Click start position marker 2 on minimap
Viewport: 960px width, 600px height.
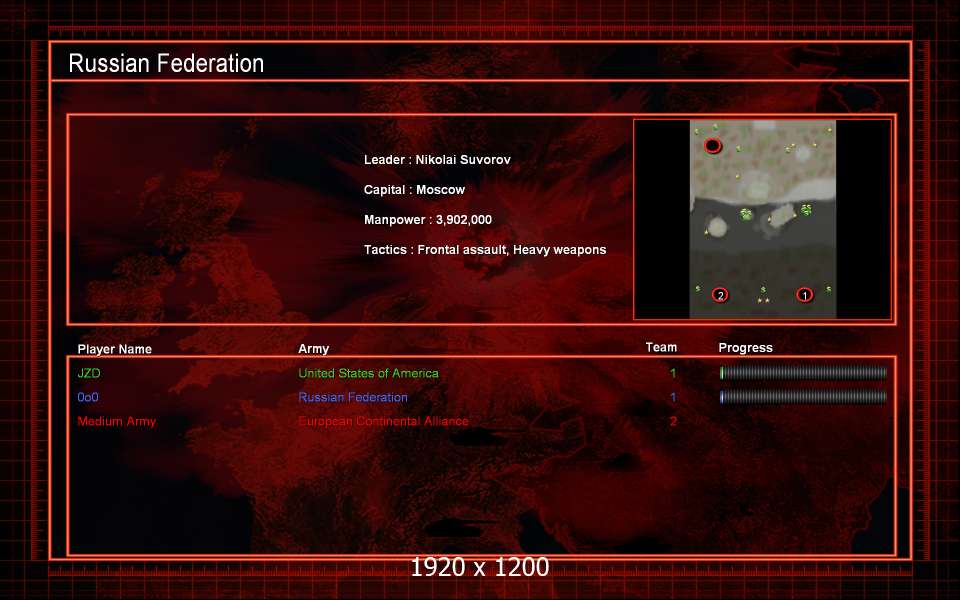tap(720, 295)
